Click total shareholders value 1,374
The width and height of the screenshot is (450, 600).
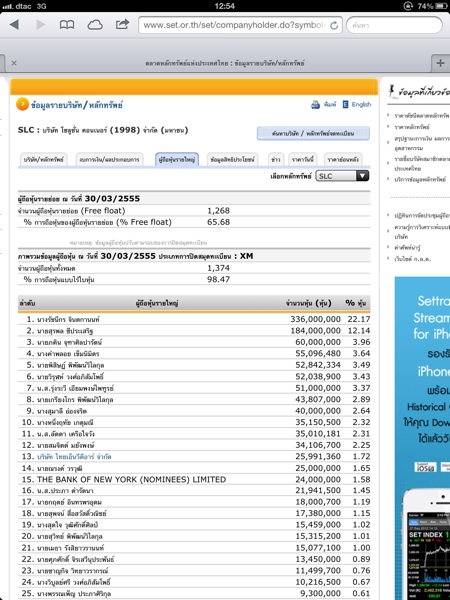[x=218, y=268]
